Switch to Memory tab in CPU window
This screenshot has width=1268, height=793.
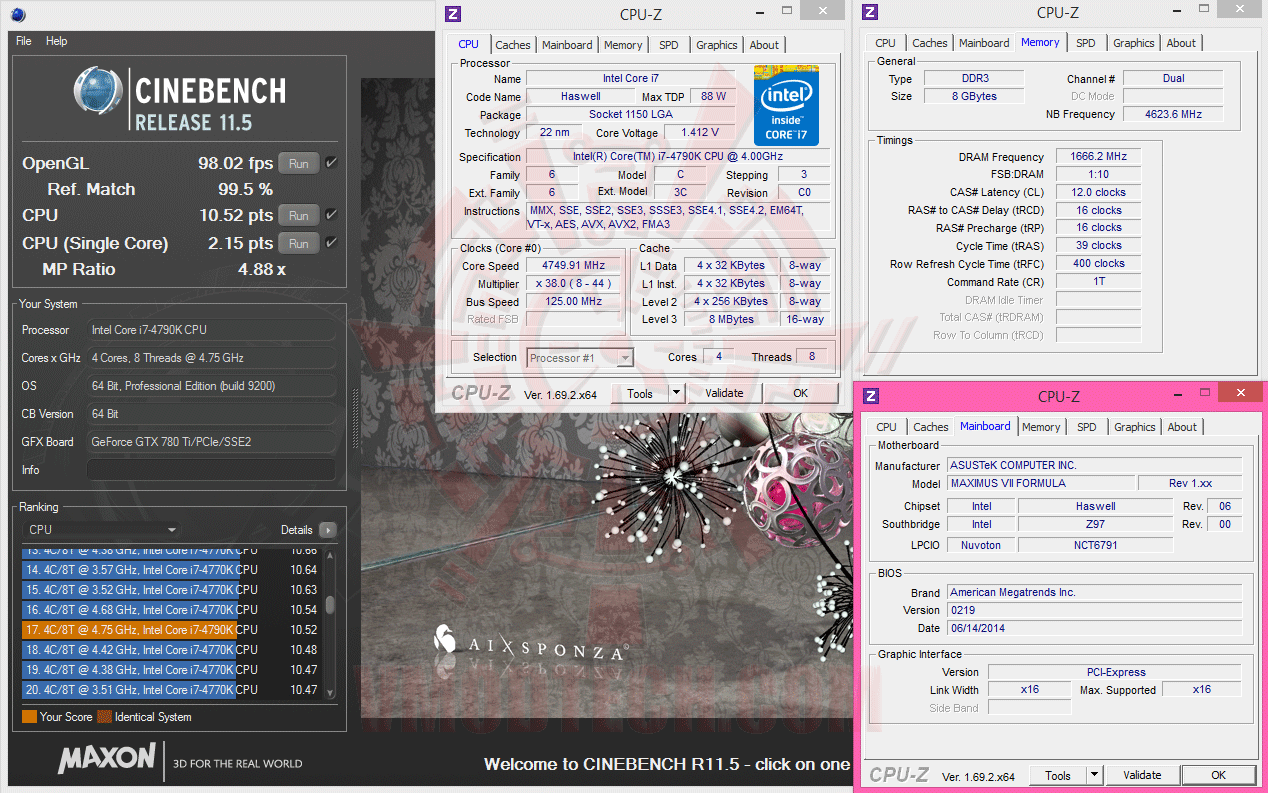623,45
